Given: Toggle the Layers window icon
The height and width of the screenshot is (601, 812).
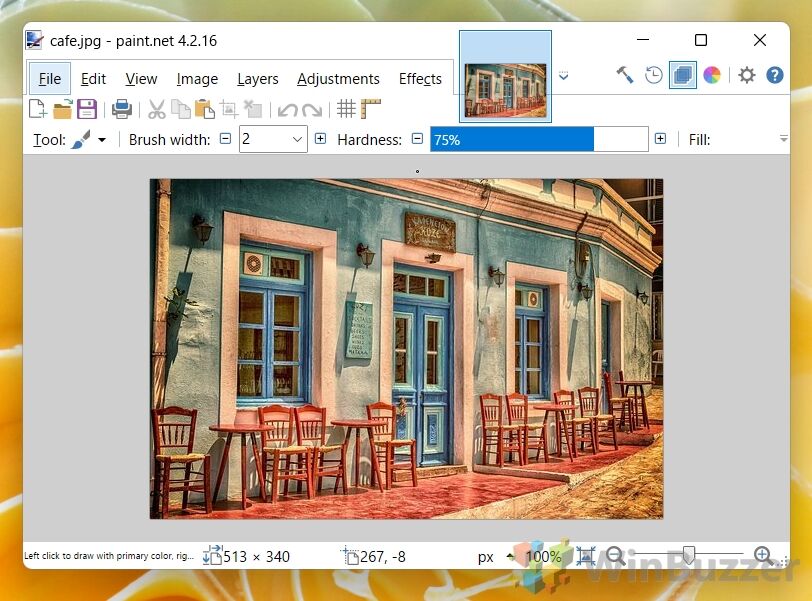Looking at the screenshot, I should 683,75.
